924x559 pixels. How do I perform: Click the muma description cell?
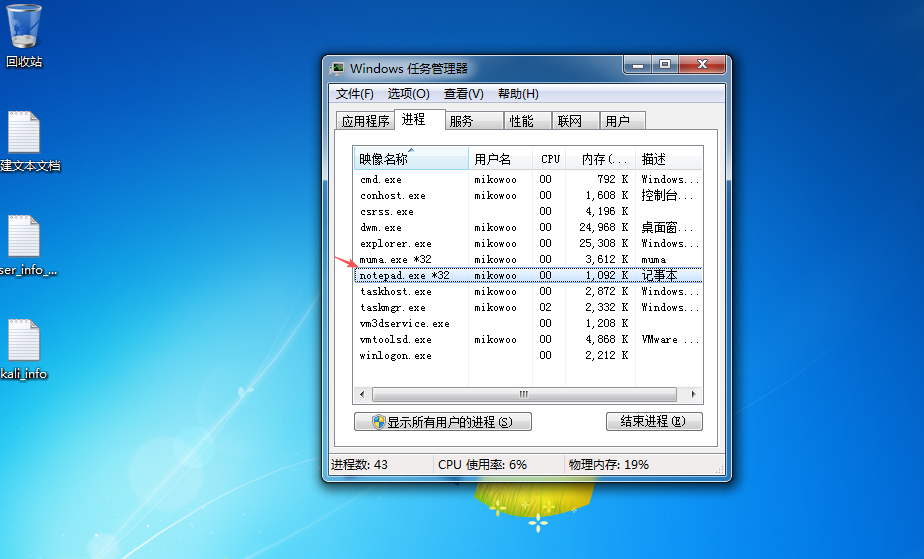[654, 259]
